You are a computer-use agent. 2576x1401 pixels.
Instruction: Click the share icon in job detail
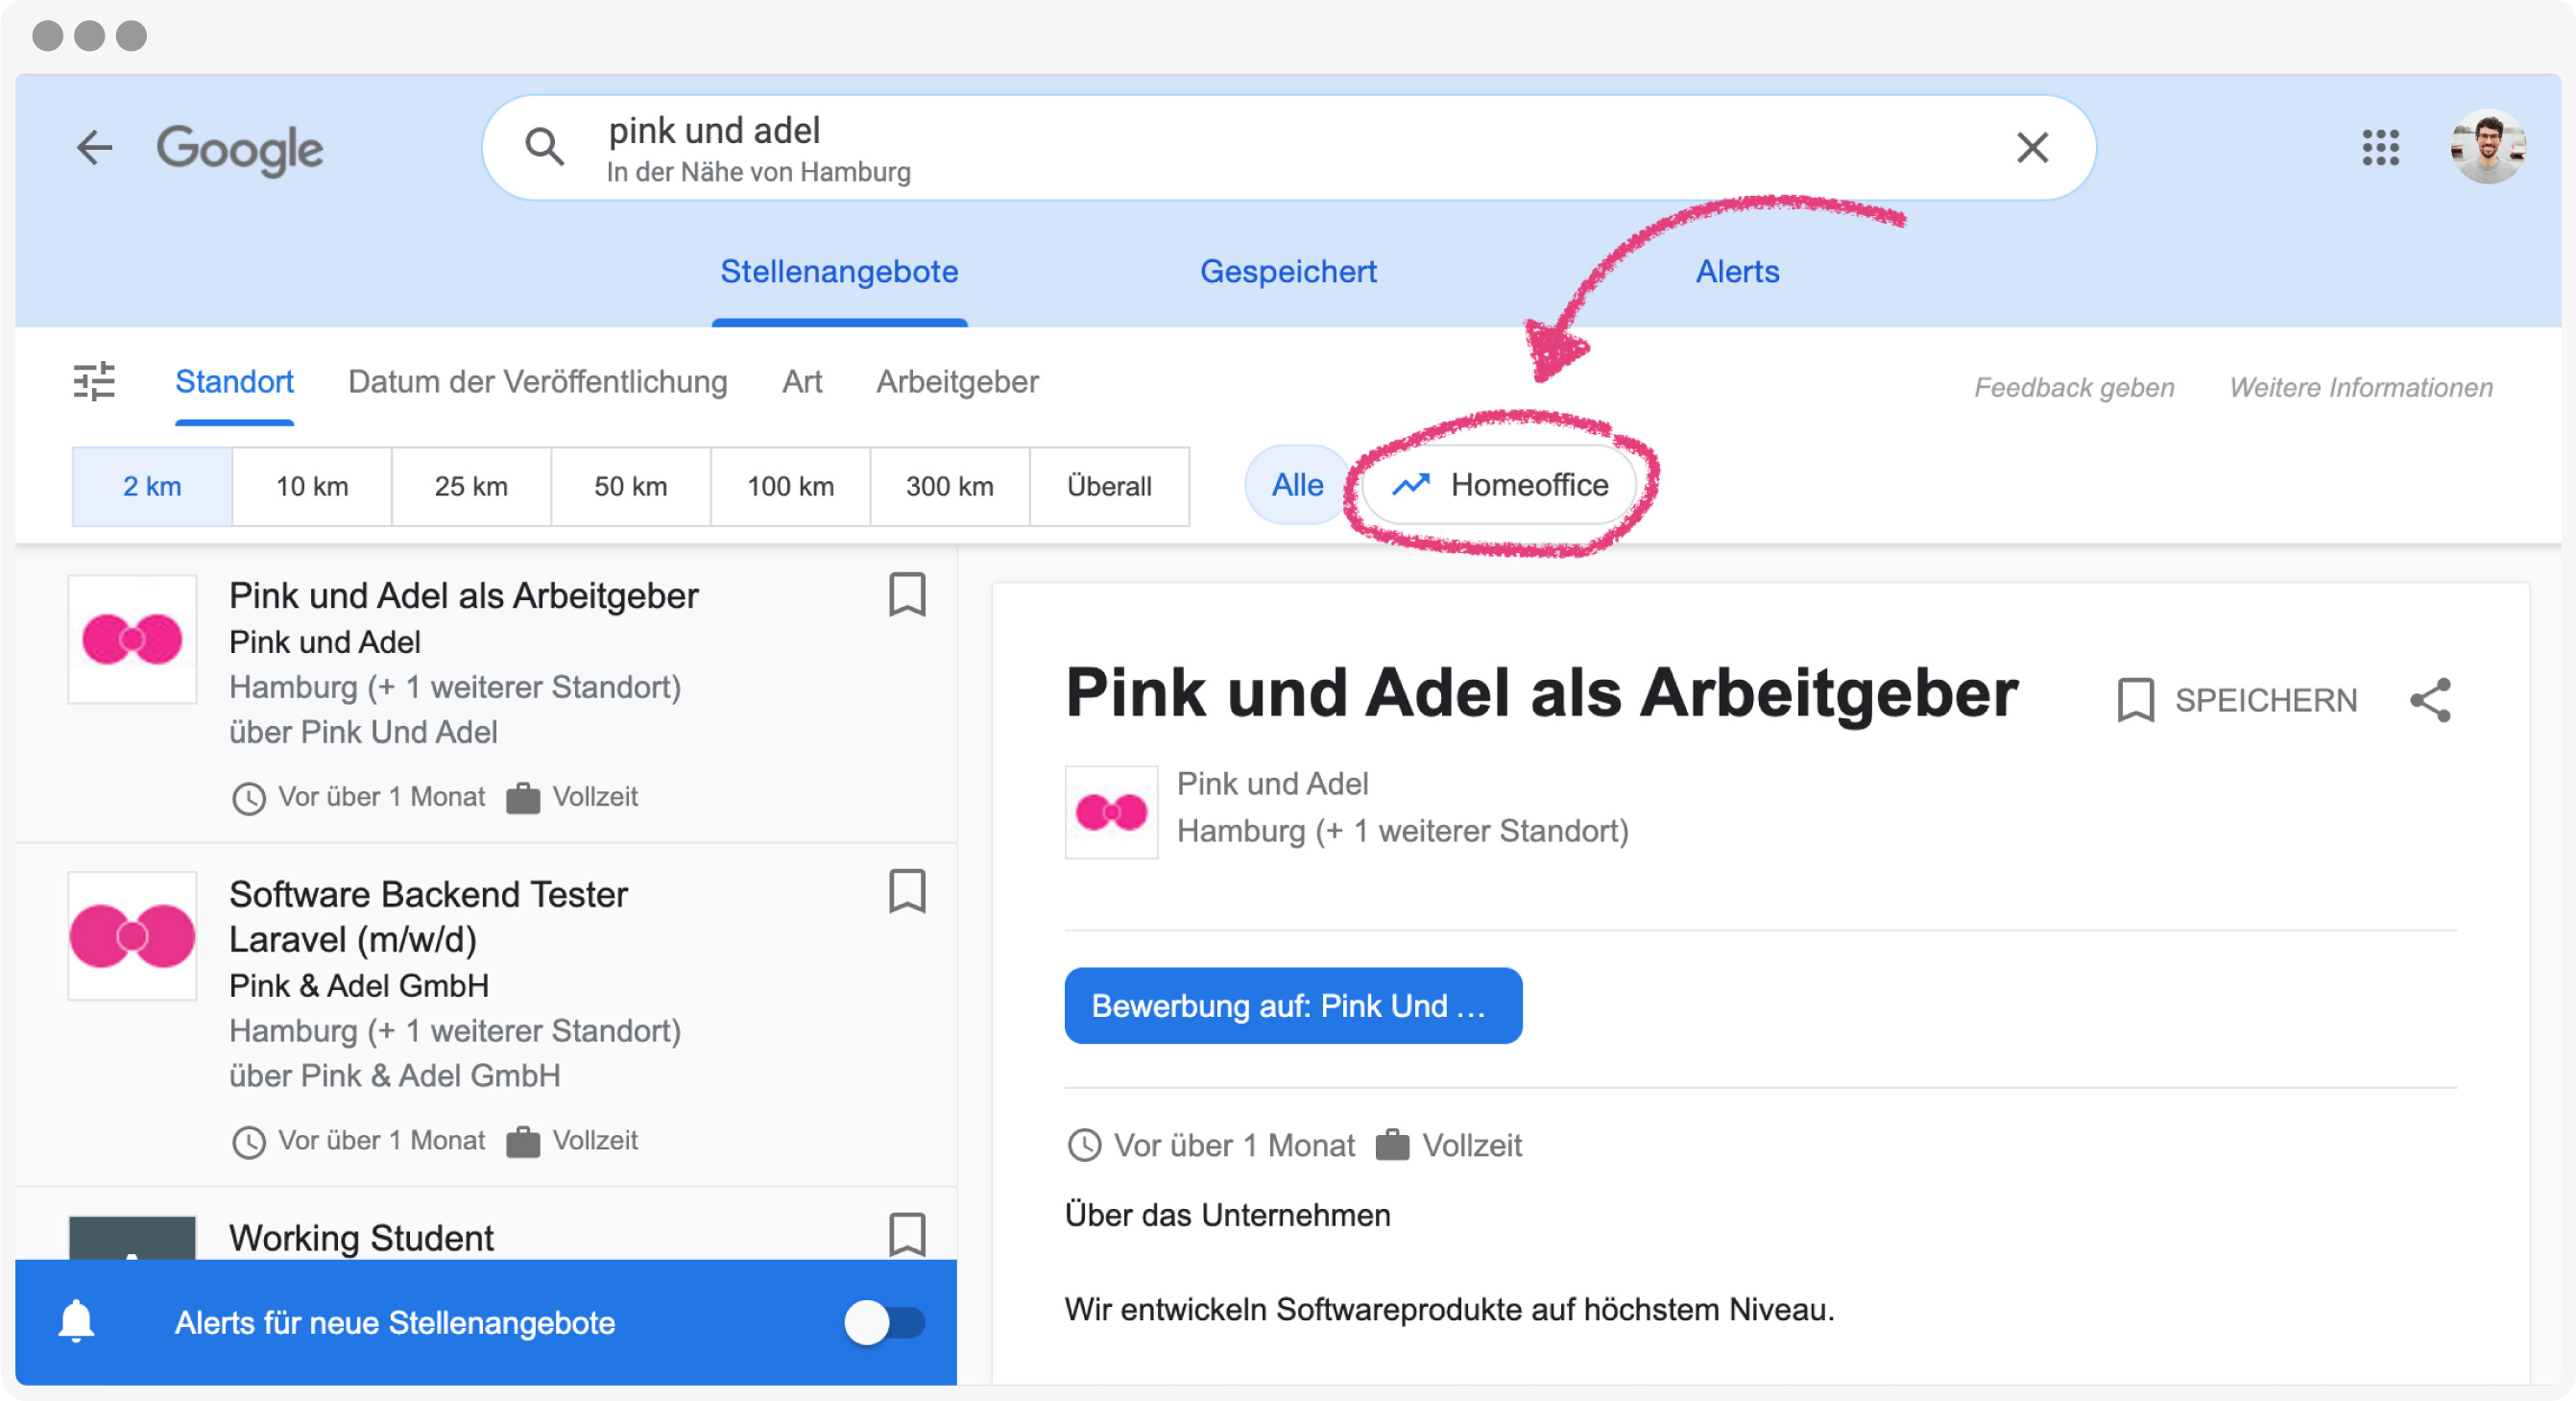coord(2431,700)
